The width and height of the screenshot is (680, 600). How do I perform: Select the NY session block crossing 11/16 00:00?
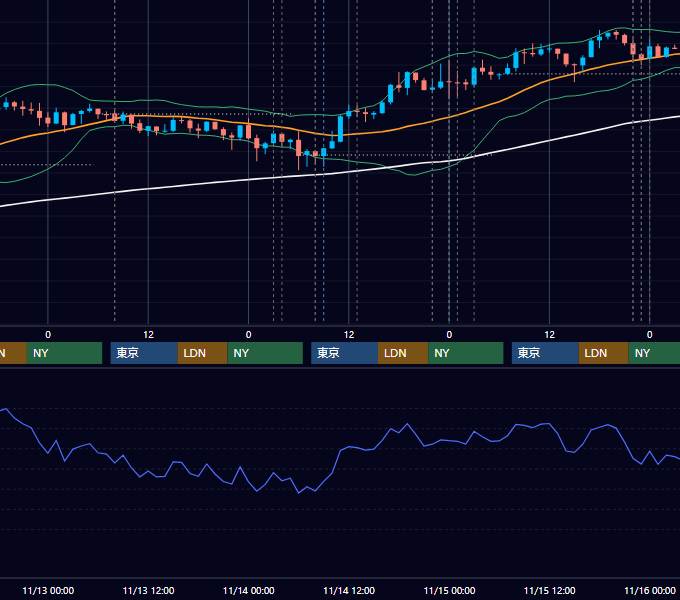[654, 353]
